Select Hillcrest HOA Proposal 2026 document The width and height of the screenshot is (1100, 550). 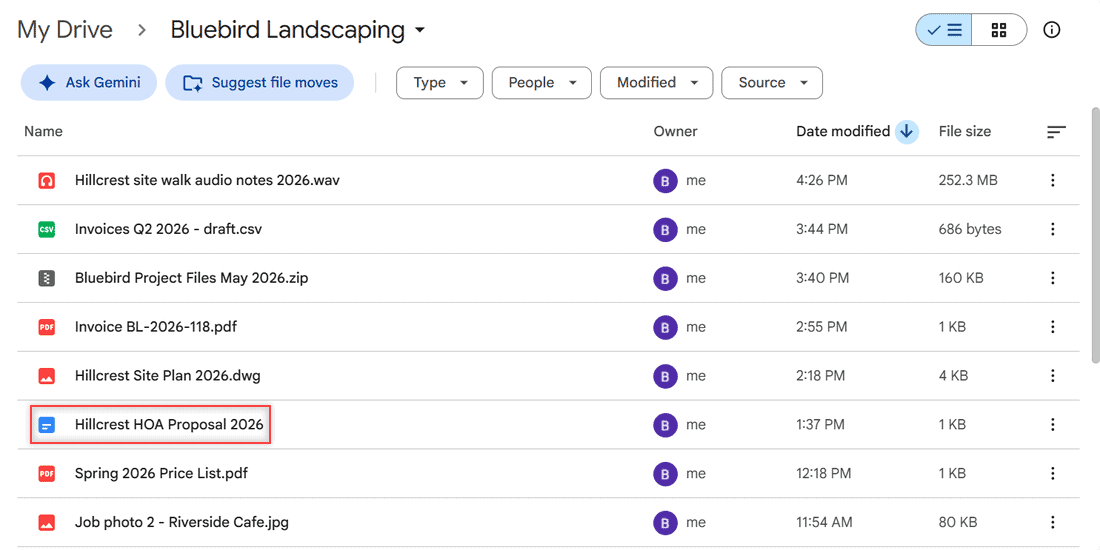169,424
